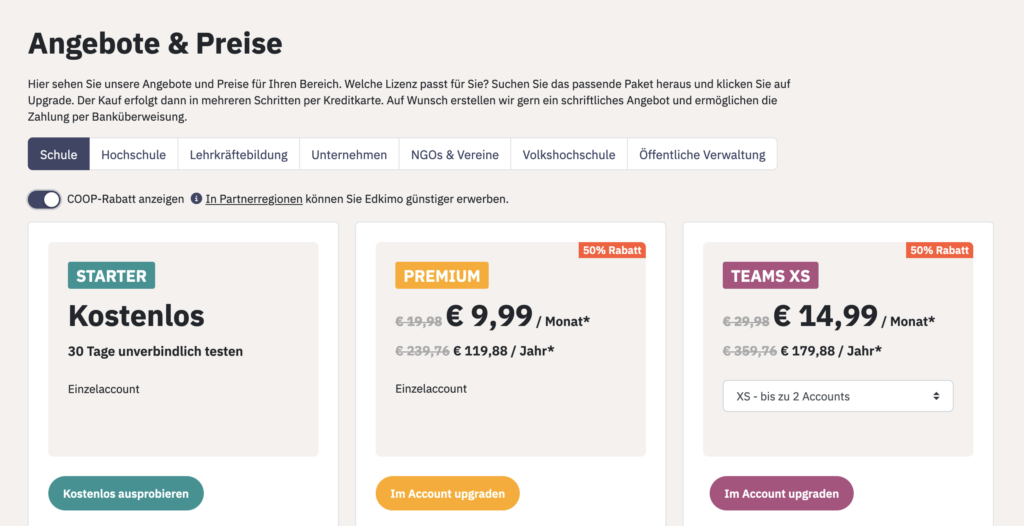Screen dimensions: 1024x526
Task: Click the TEAMS XS plan label badge
Action: pyautogui.click(x=771, y=275)
